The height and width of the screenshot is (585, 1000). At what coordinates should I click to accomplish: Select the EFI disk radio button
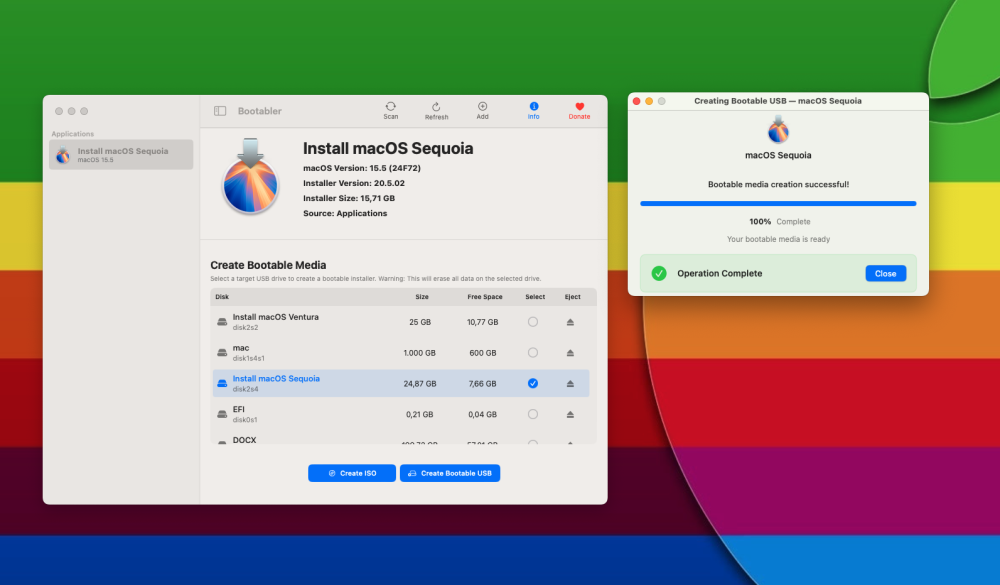533,414
